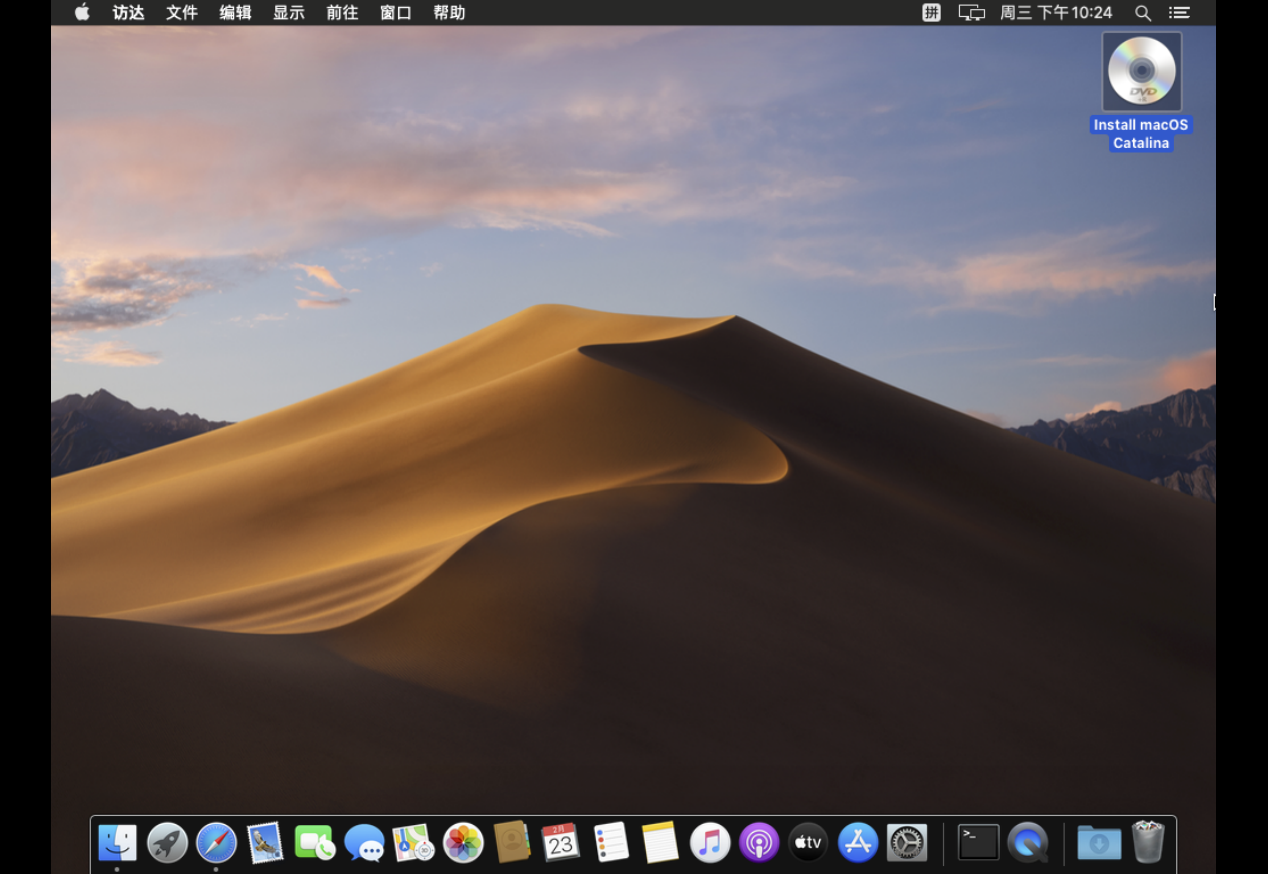Open Calendar icon showing 23
This screenshot has height=874, width=1268.
click(561, 843)
